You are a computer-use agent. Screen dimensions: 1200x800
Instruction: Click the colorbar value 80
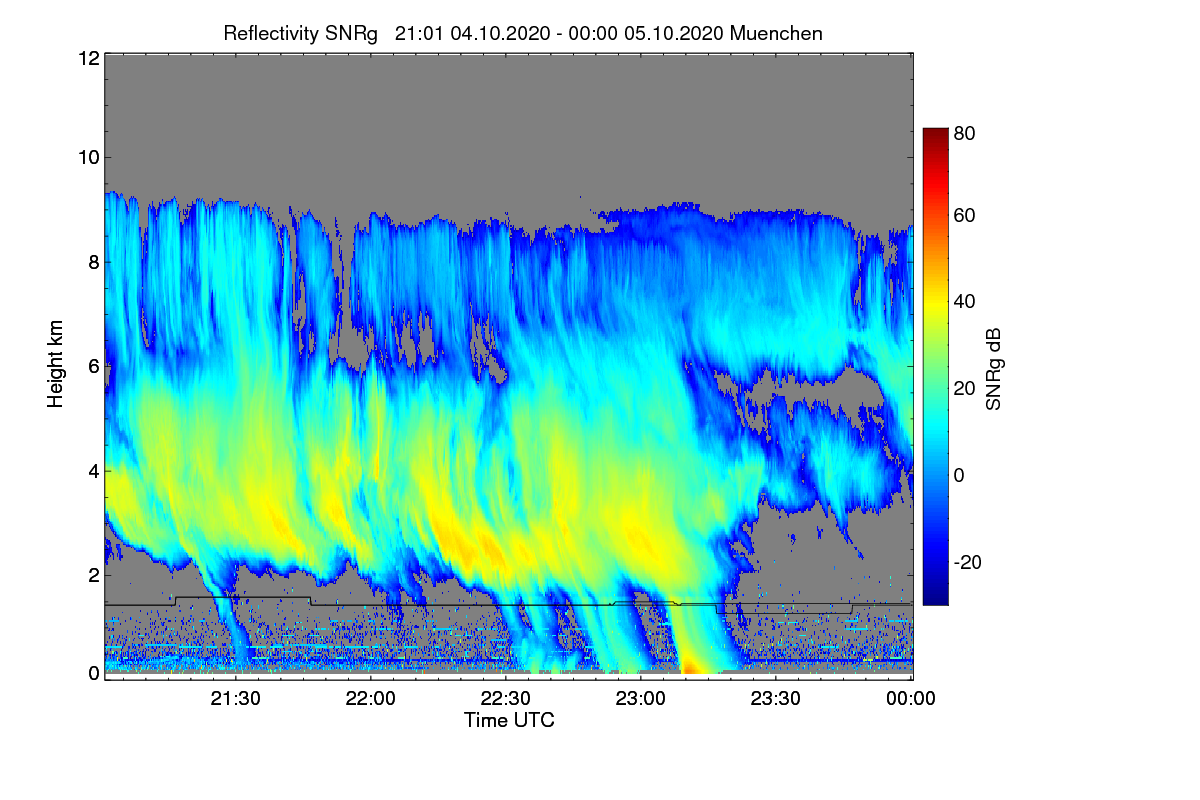(964, 134)
